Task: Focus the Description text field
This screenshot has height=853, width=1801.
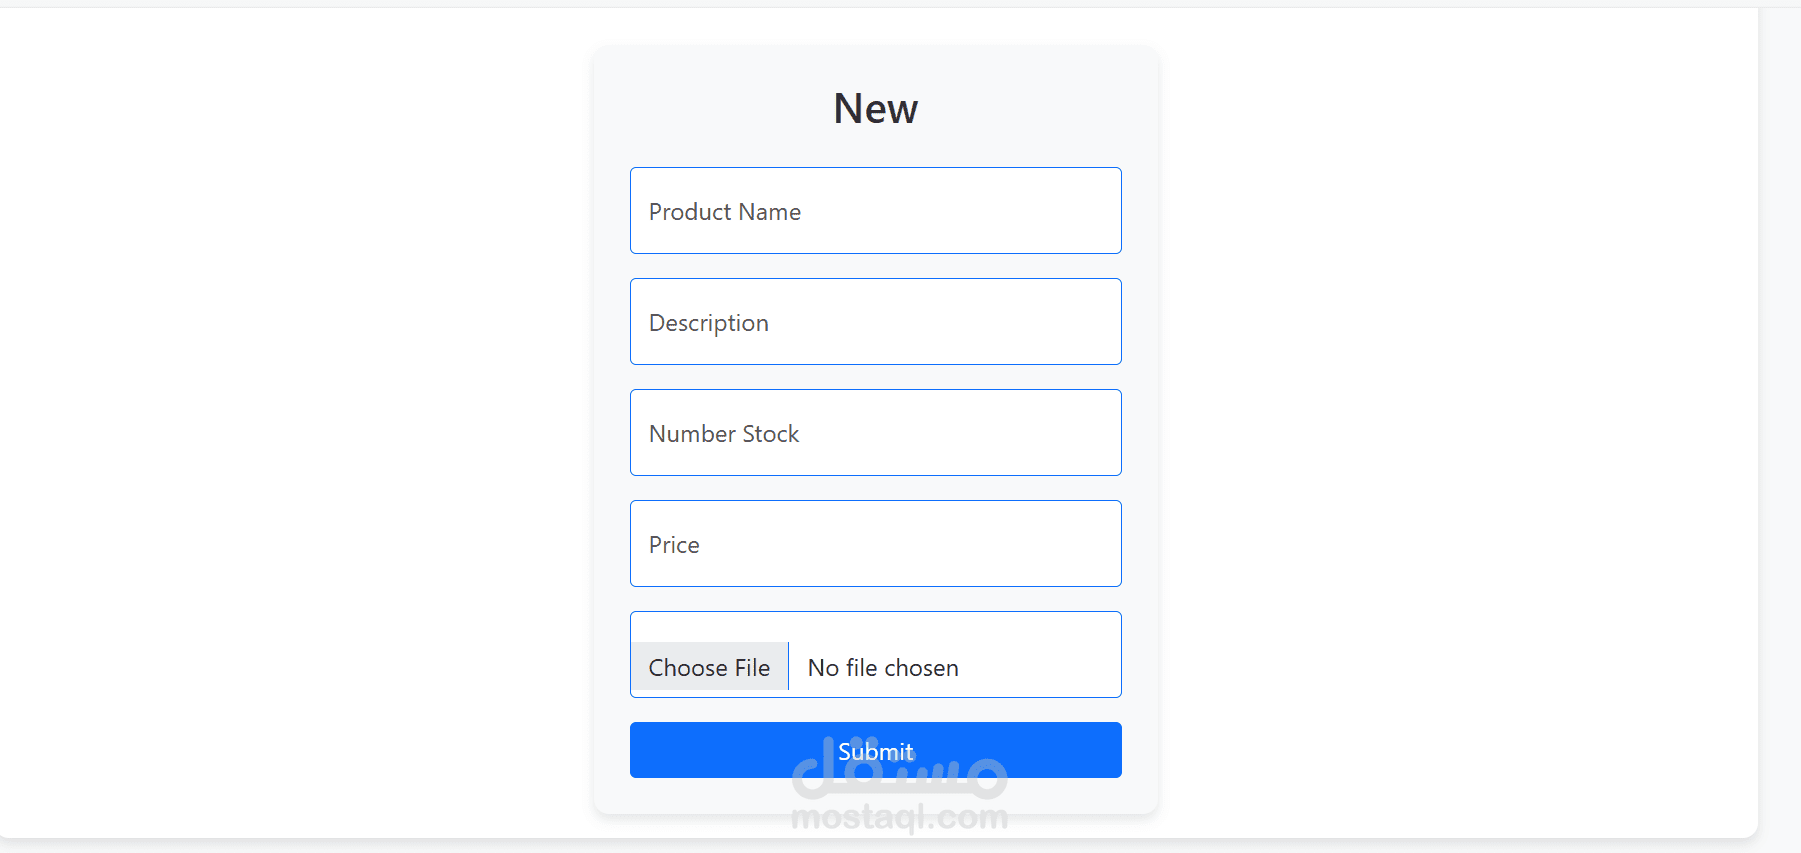Action: [875, 322]
